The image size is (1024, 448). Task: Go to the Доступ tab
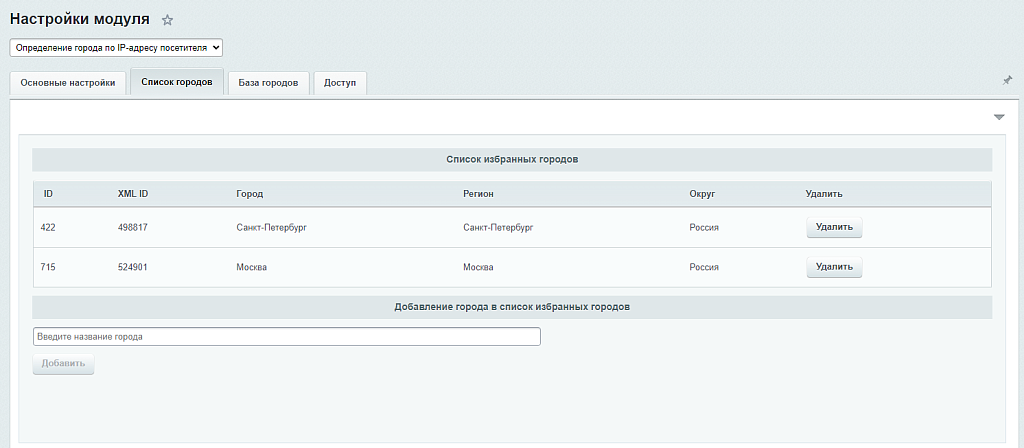[x=340, y=83]
